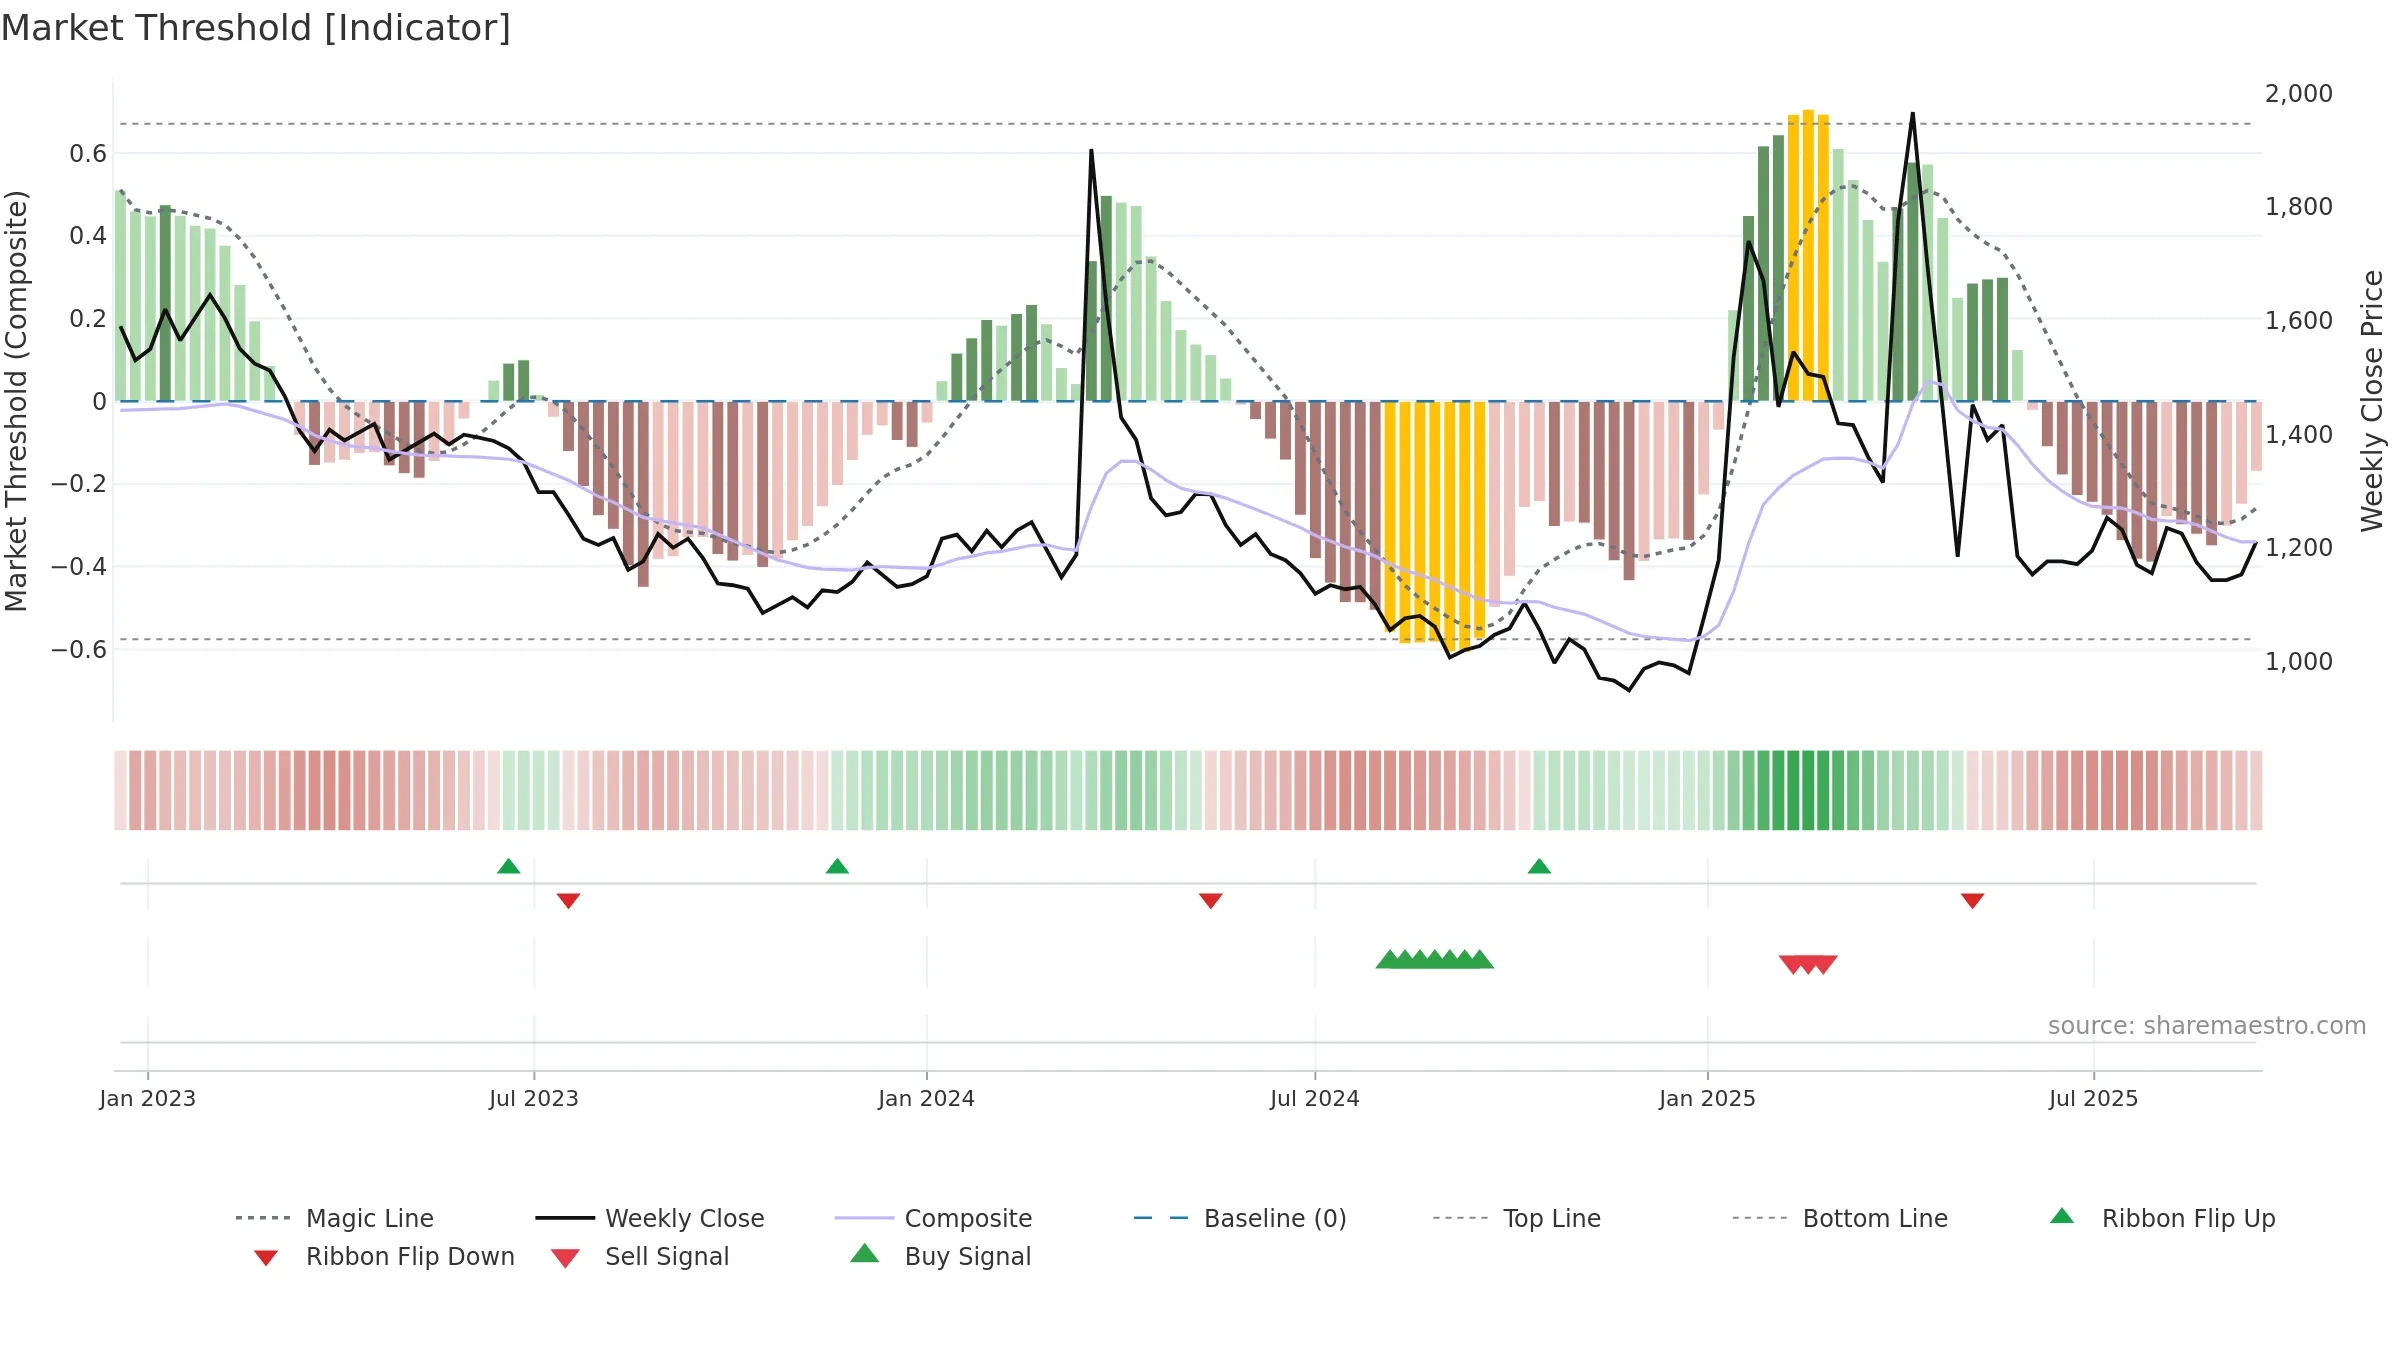Toggle Magic Line legend entry
This screenshot has width=2400, height=1350.
click(x=334, y=1218)
